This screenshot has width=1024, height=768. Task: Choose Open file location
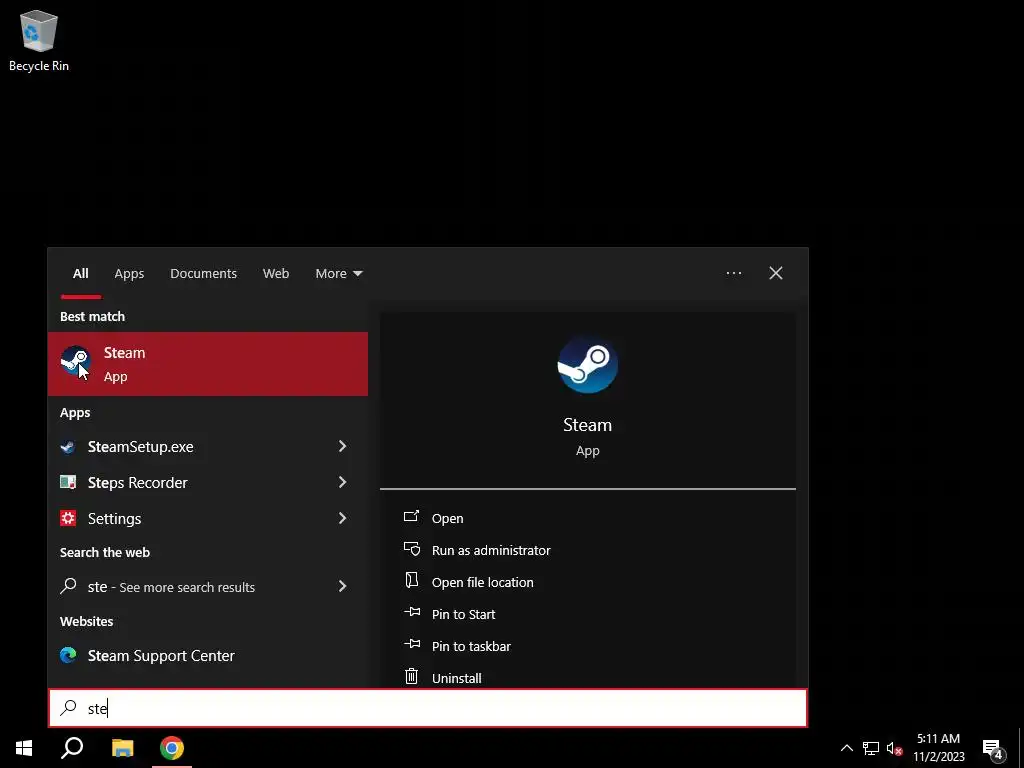[483, 583]
